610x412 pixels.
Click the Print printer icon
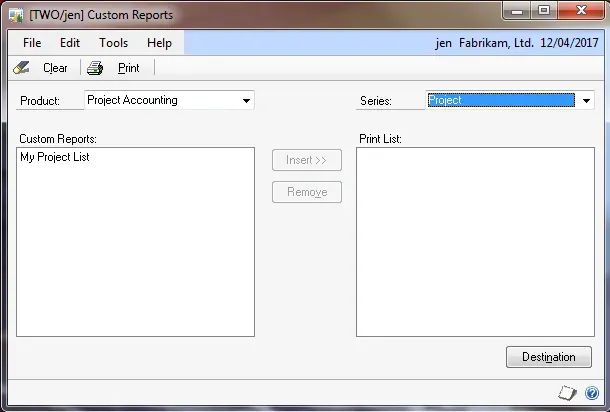coord(95,68)
